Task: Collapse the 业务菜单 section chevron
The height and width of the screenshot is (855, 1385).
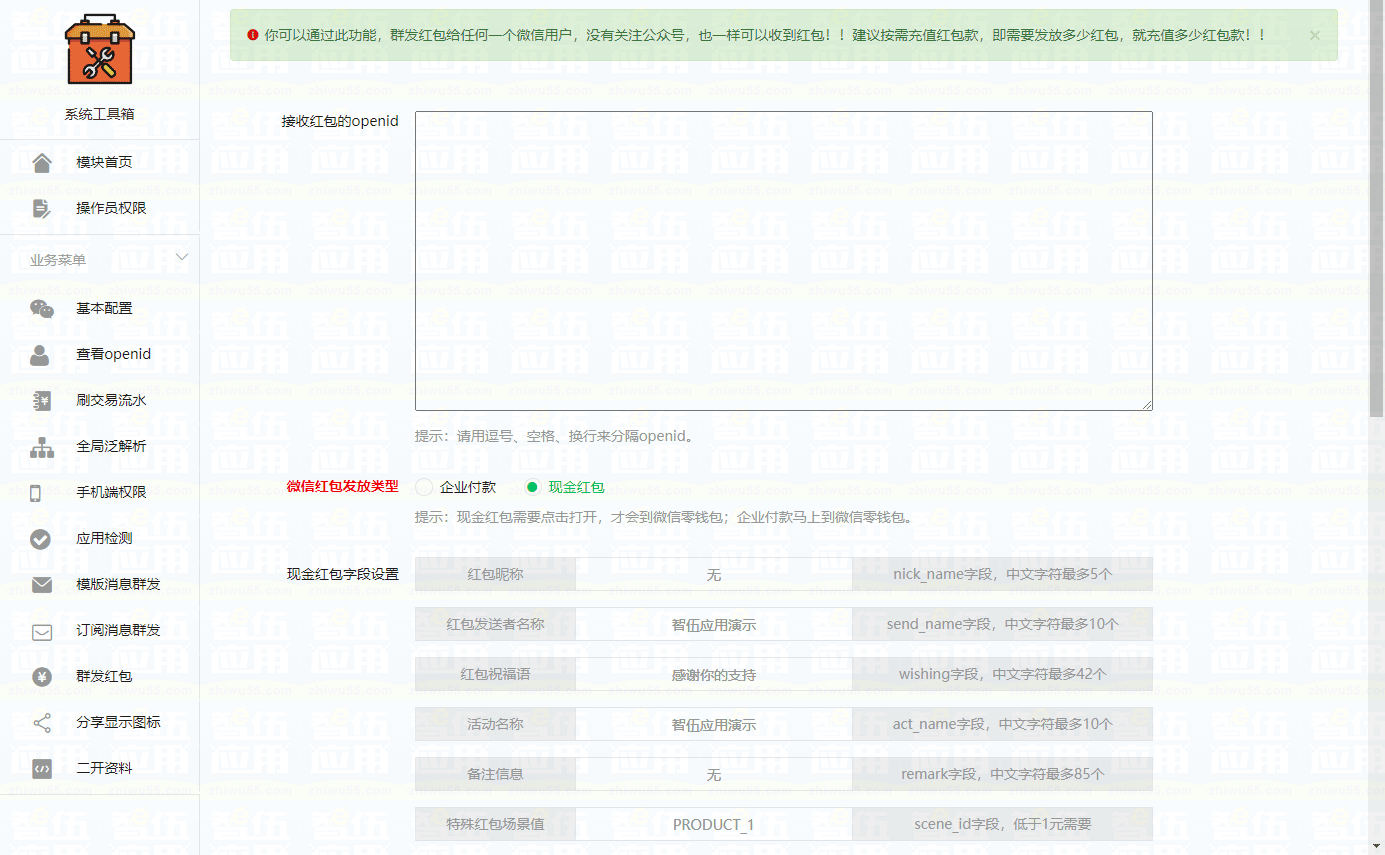Action: pyautogui.click(x=182, y=258)
